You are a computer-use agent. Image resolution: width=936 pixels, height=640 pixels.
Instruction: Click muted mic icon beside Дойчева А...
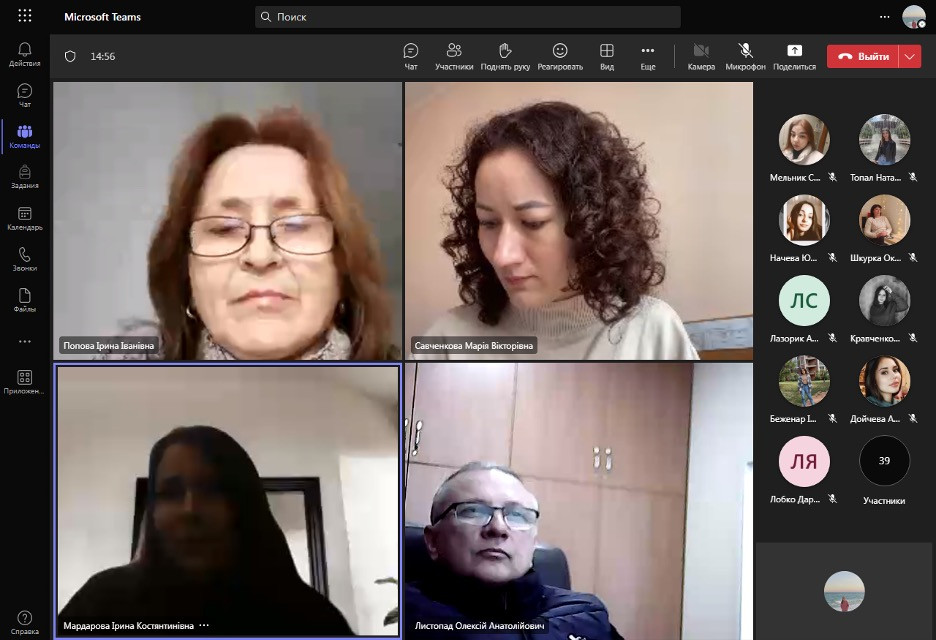[x=912, y=419]
